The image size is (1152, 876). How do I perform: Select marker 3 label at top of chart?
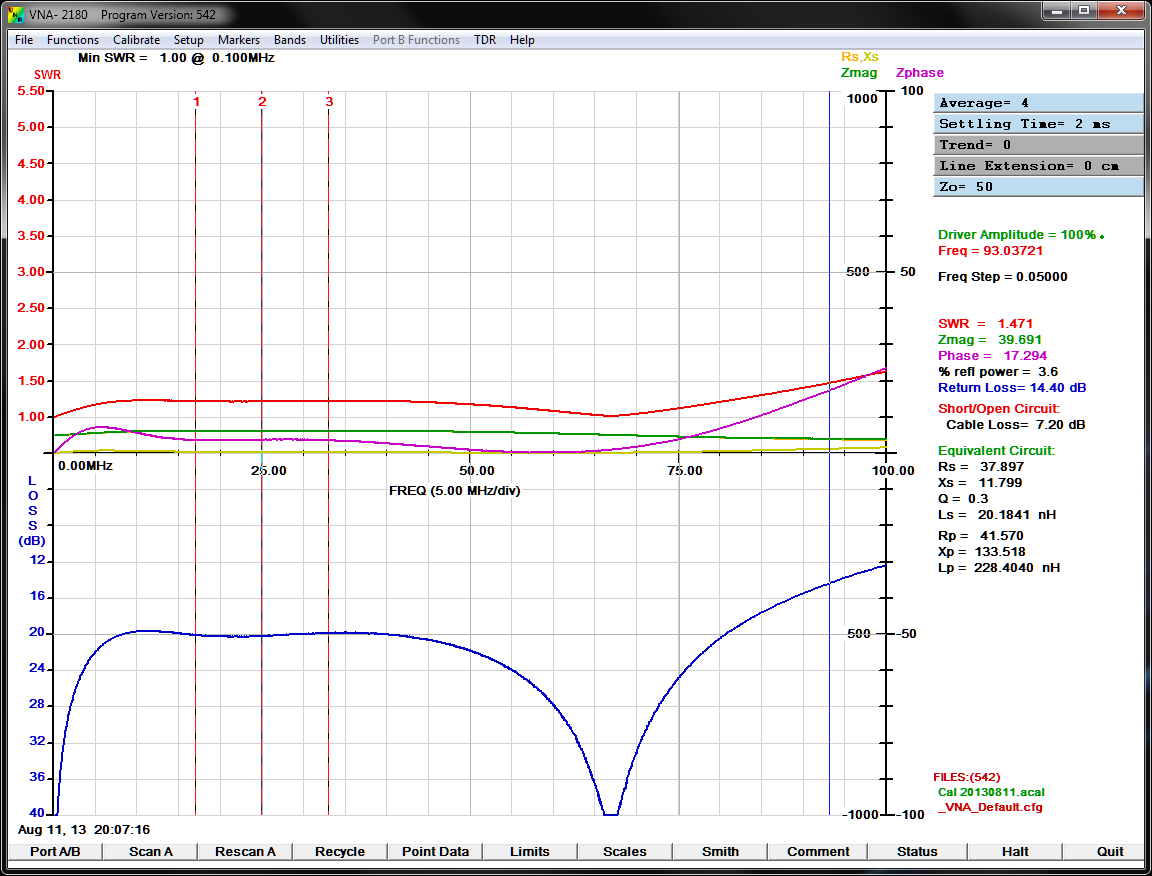tap(329, 102)
